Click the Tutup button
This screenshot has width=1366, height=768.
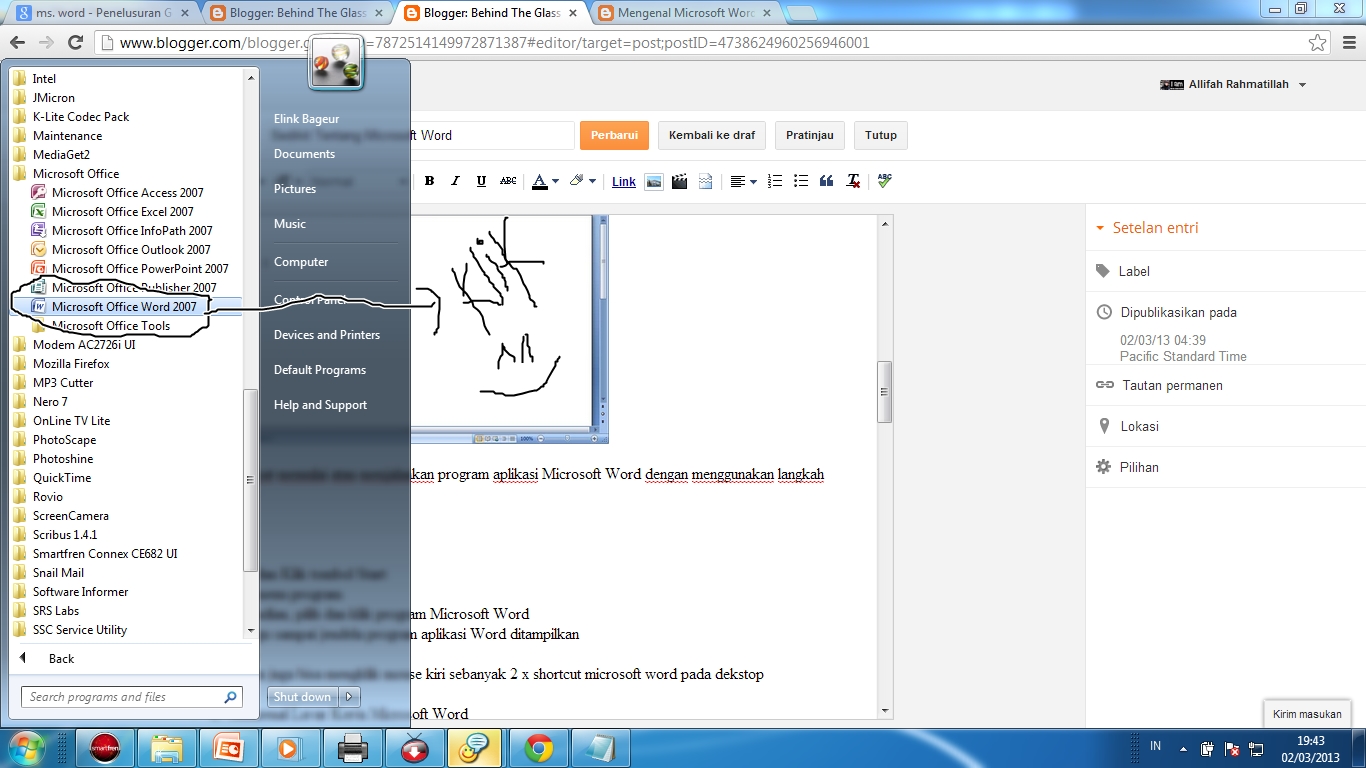(x=881, y=135)
